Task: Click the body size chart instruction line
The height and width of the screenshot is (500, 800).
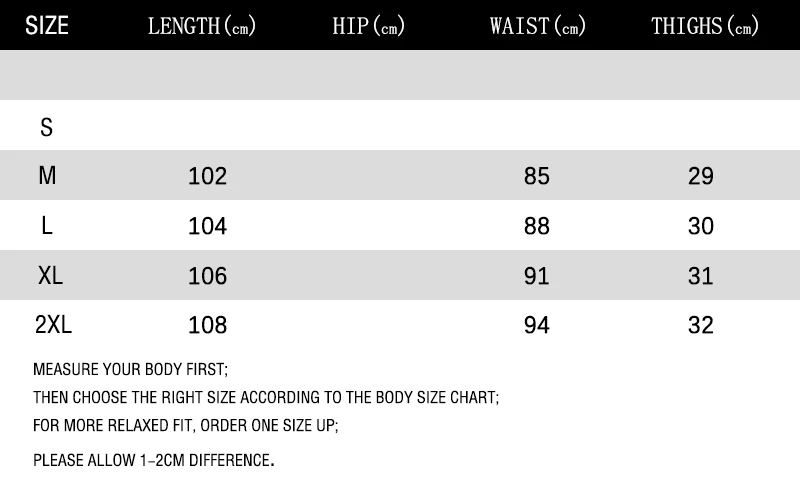Action: (x=266, y=397)
